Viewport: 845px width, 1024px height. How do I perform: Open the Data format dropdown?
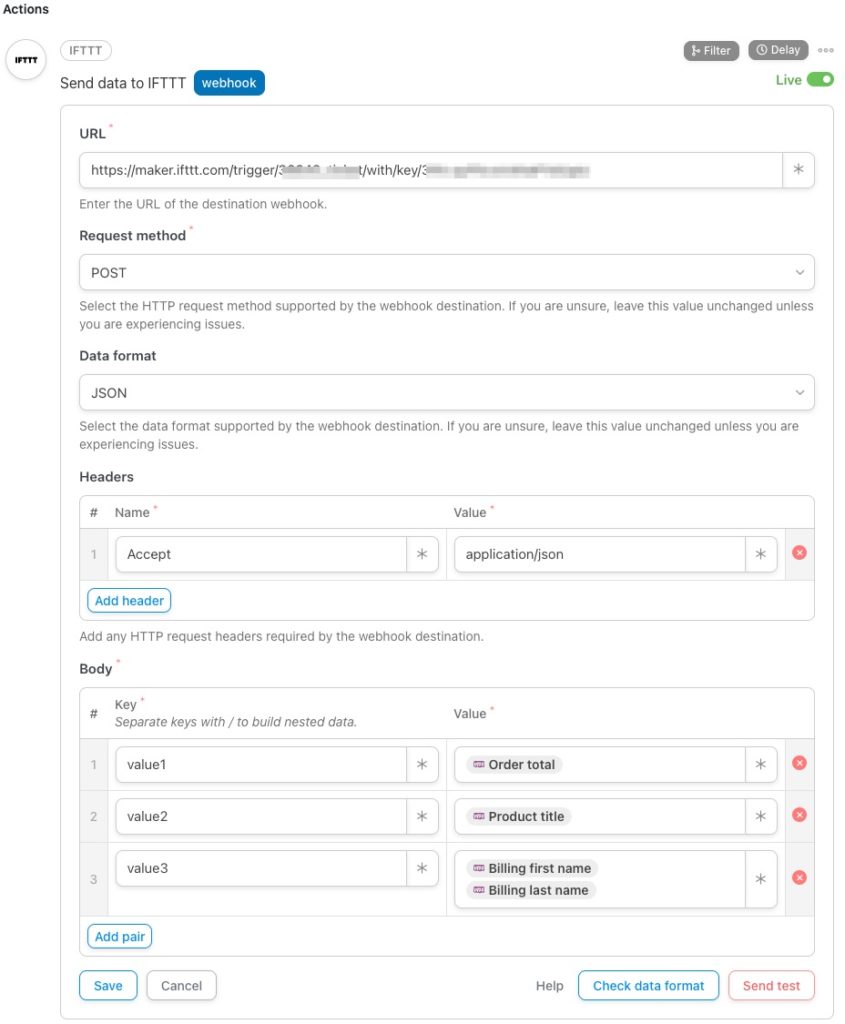click(x=446, y=392)
